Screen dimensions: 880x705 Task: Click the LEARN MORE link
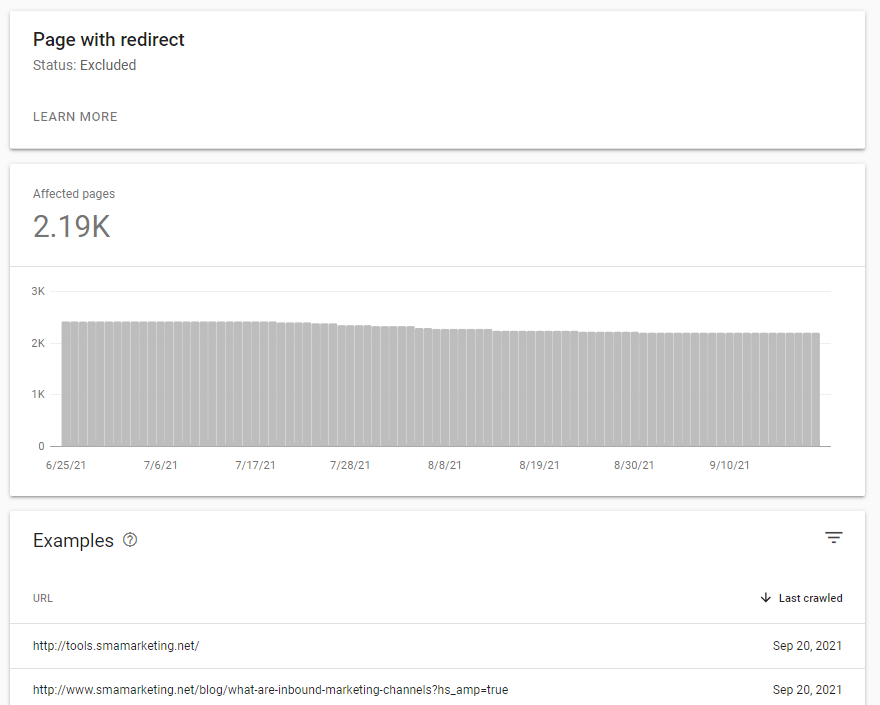tap(75, 117)
